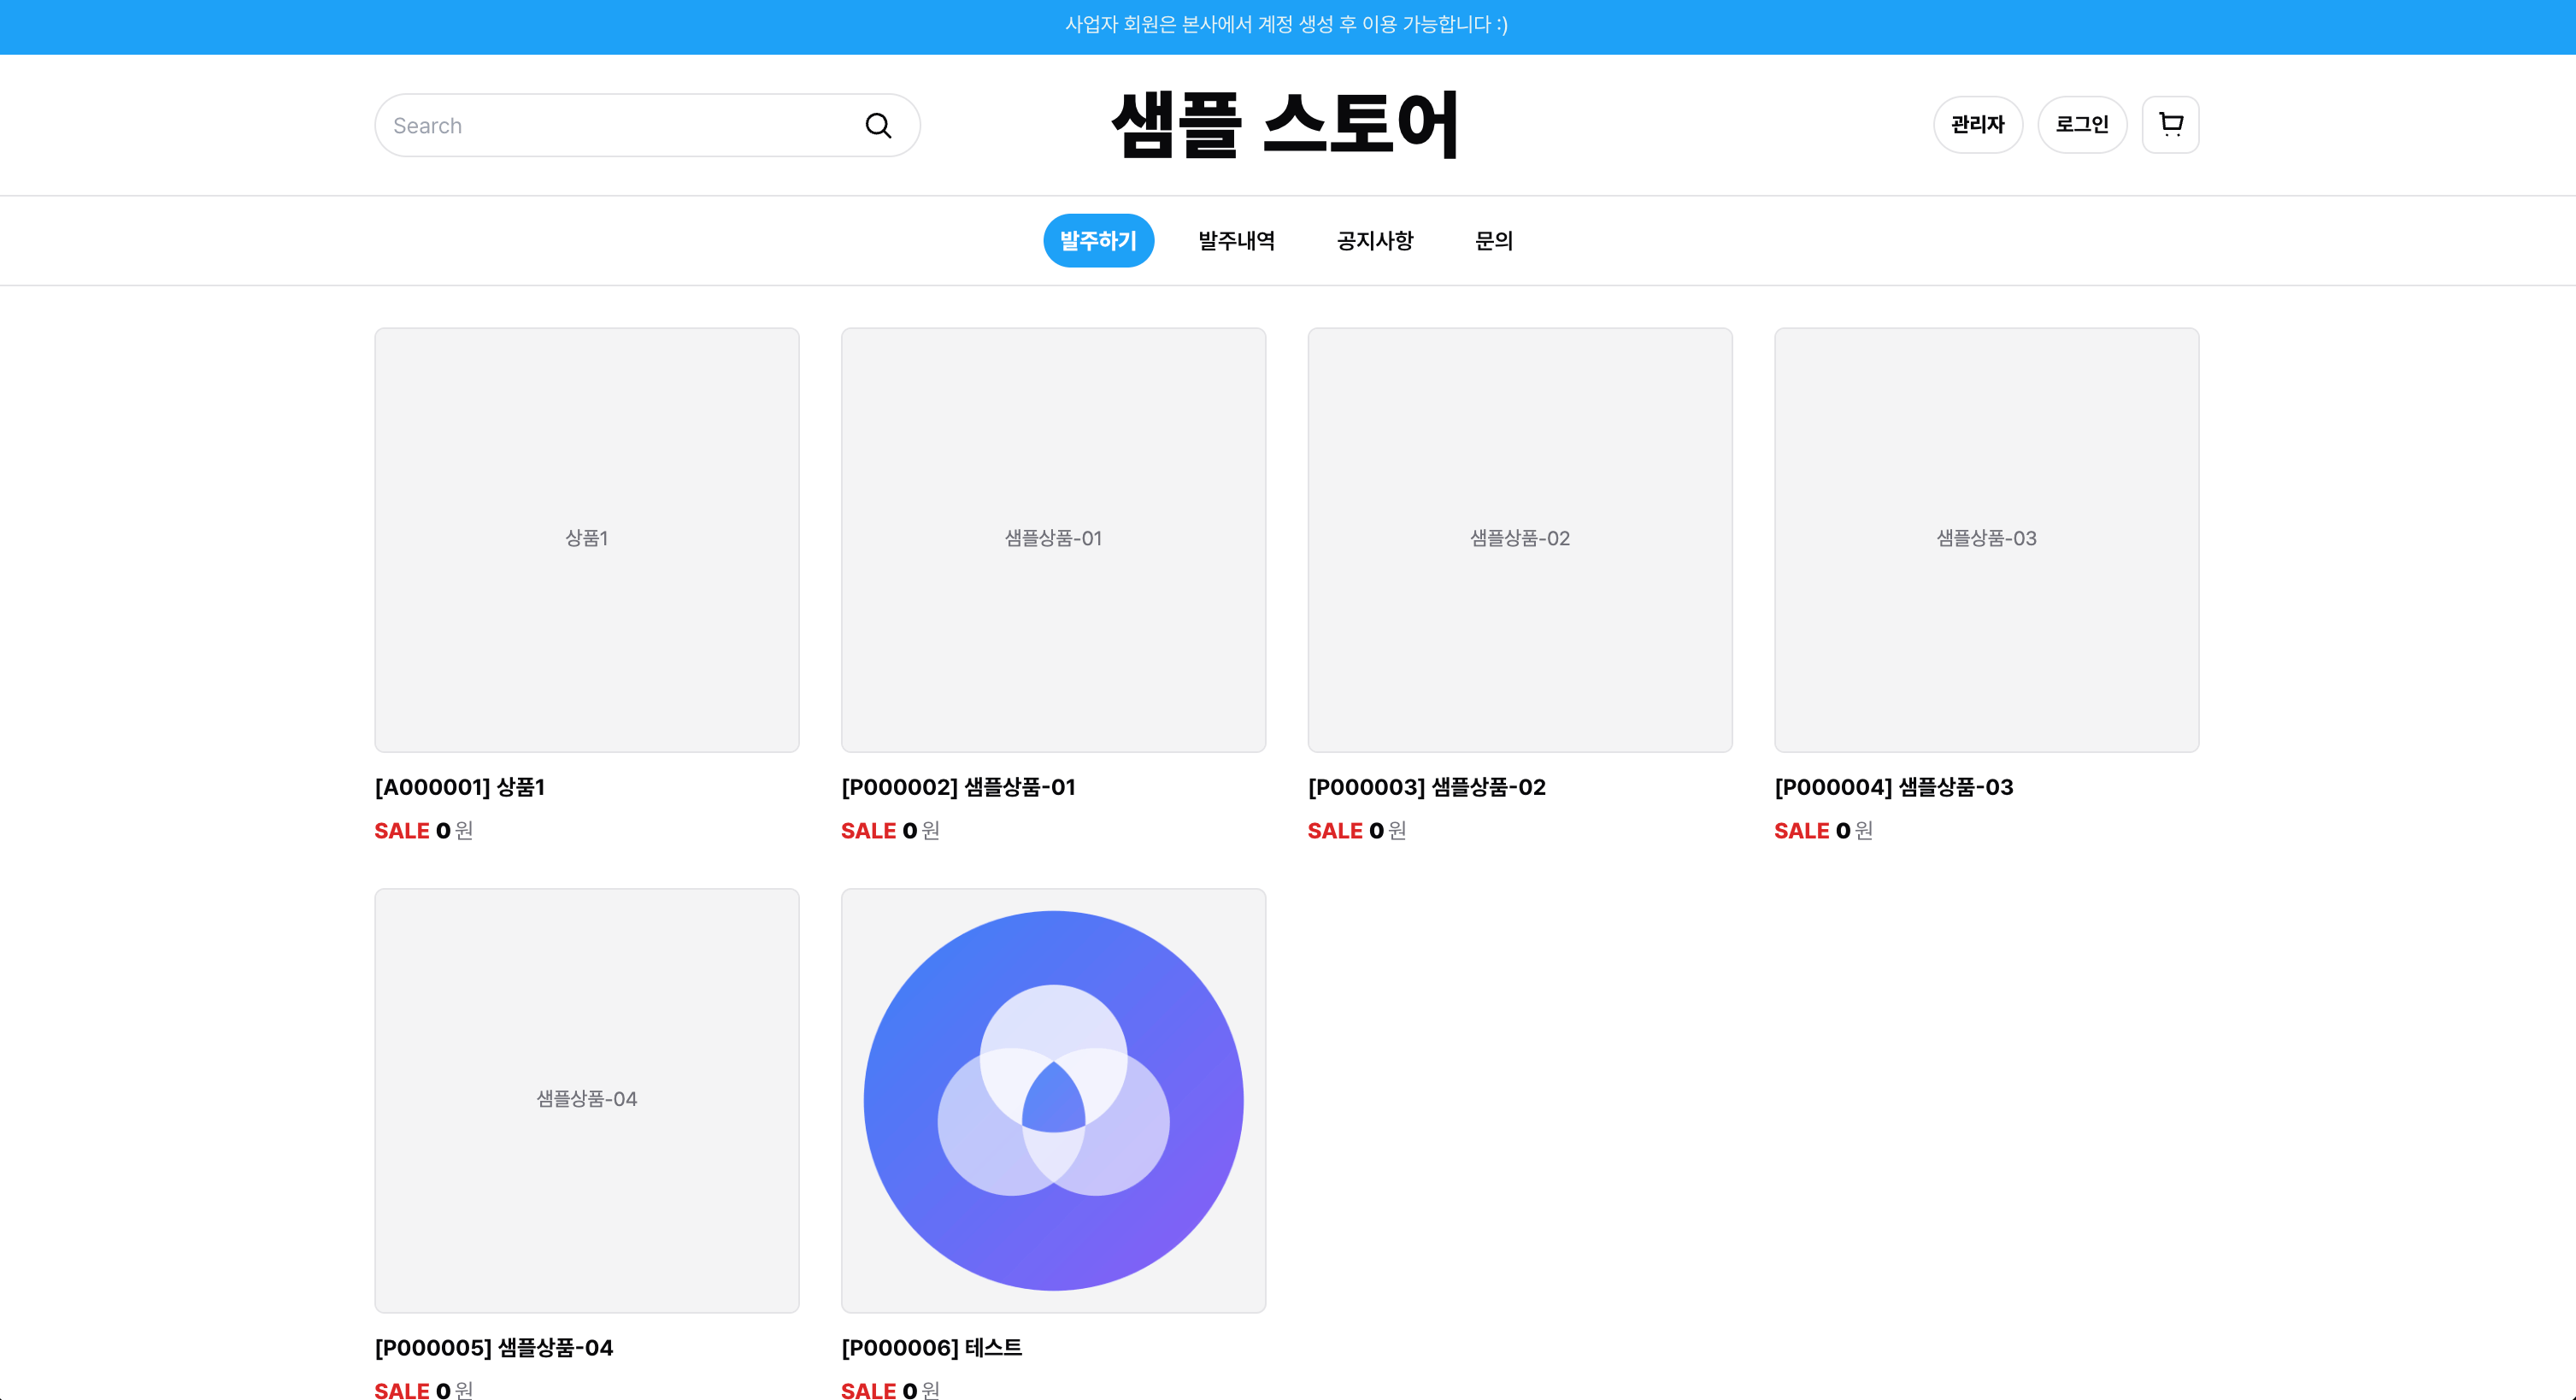The image size is (2576, 1400).
Task: Open the [P000005] 샘플상품-04 product
Action: point(493,1347)
